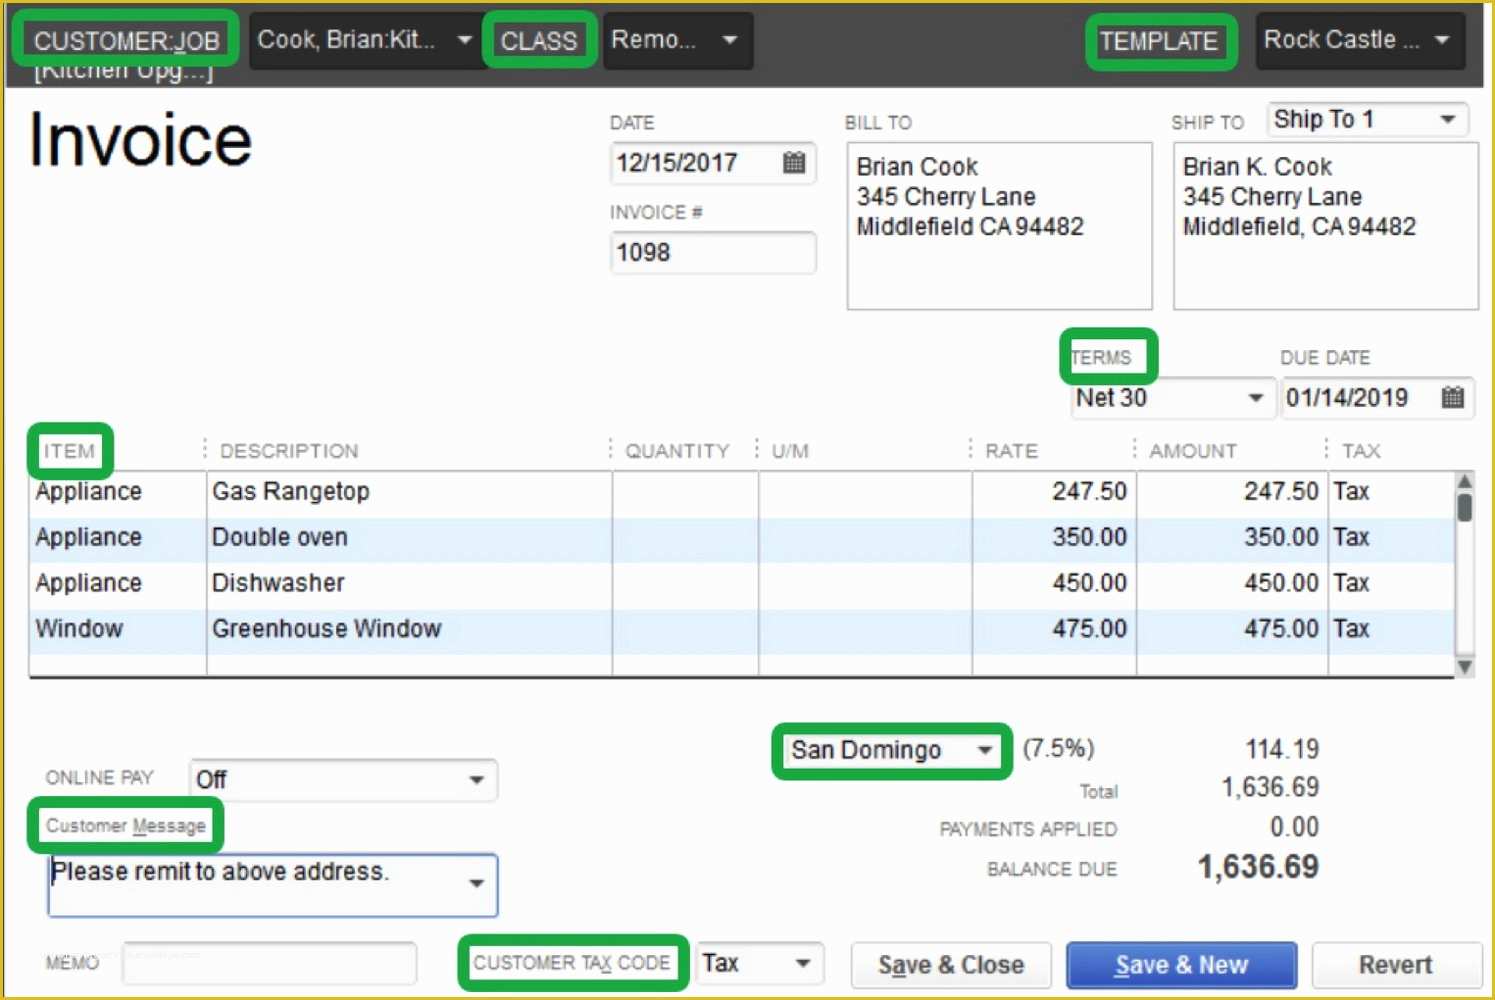
Task: Open the invoice date calendar picker
Action: [x=795, y=163]
